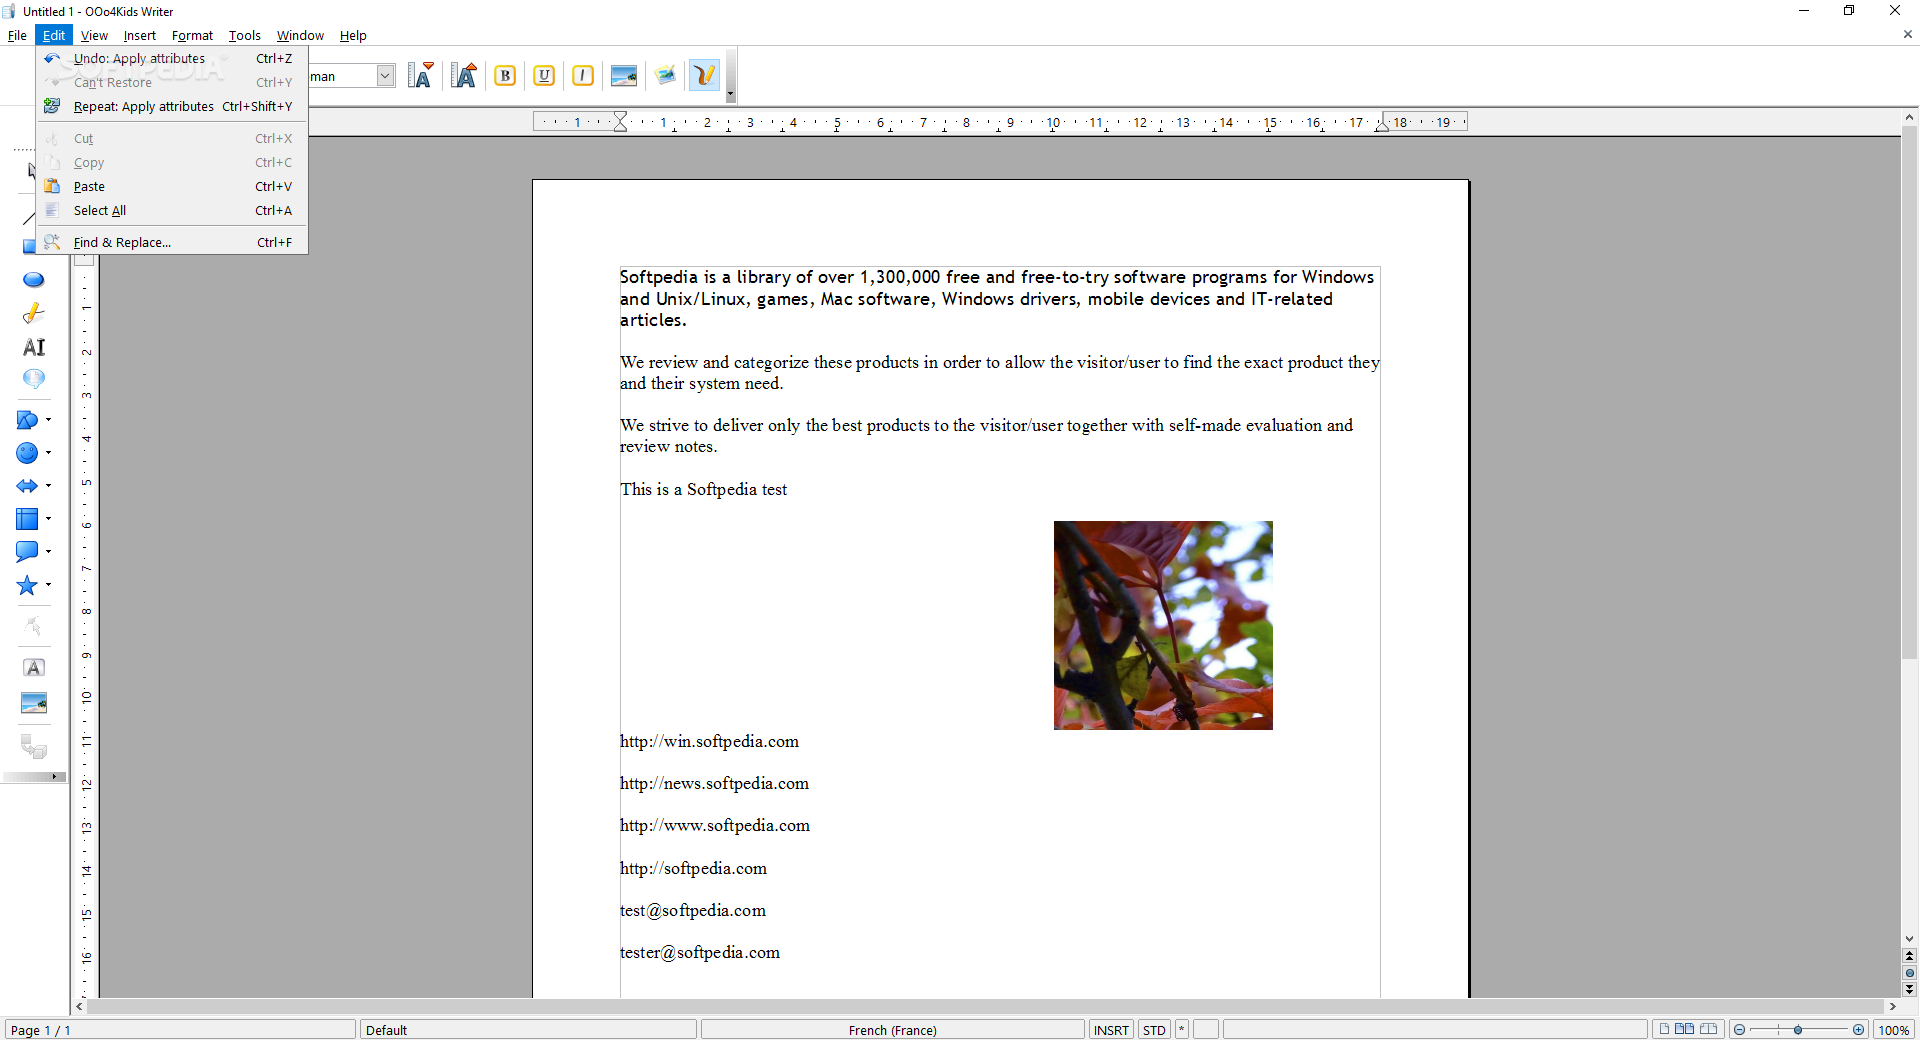Image resolution: width=1920 pixels, height=1040 pixels.
Task: Switch to single page view layout
Action: click(x=1664, y=1029)
